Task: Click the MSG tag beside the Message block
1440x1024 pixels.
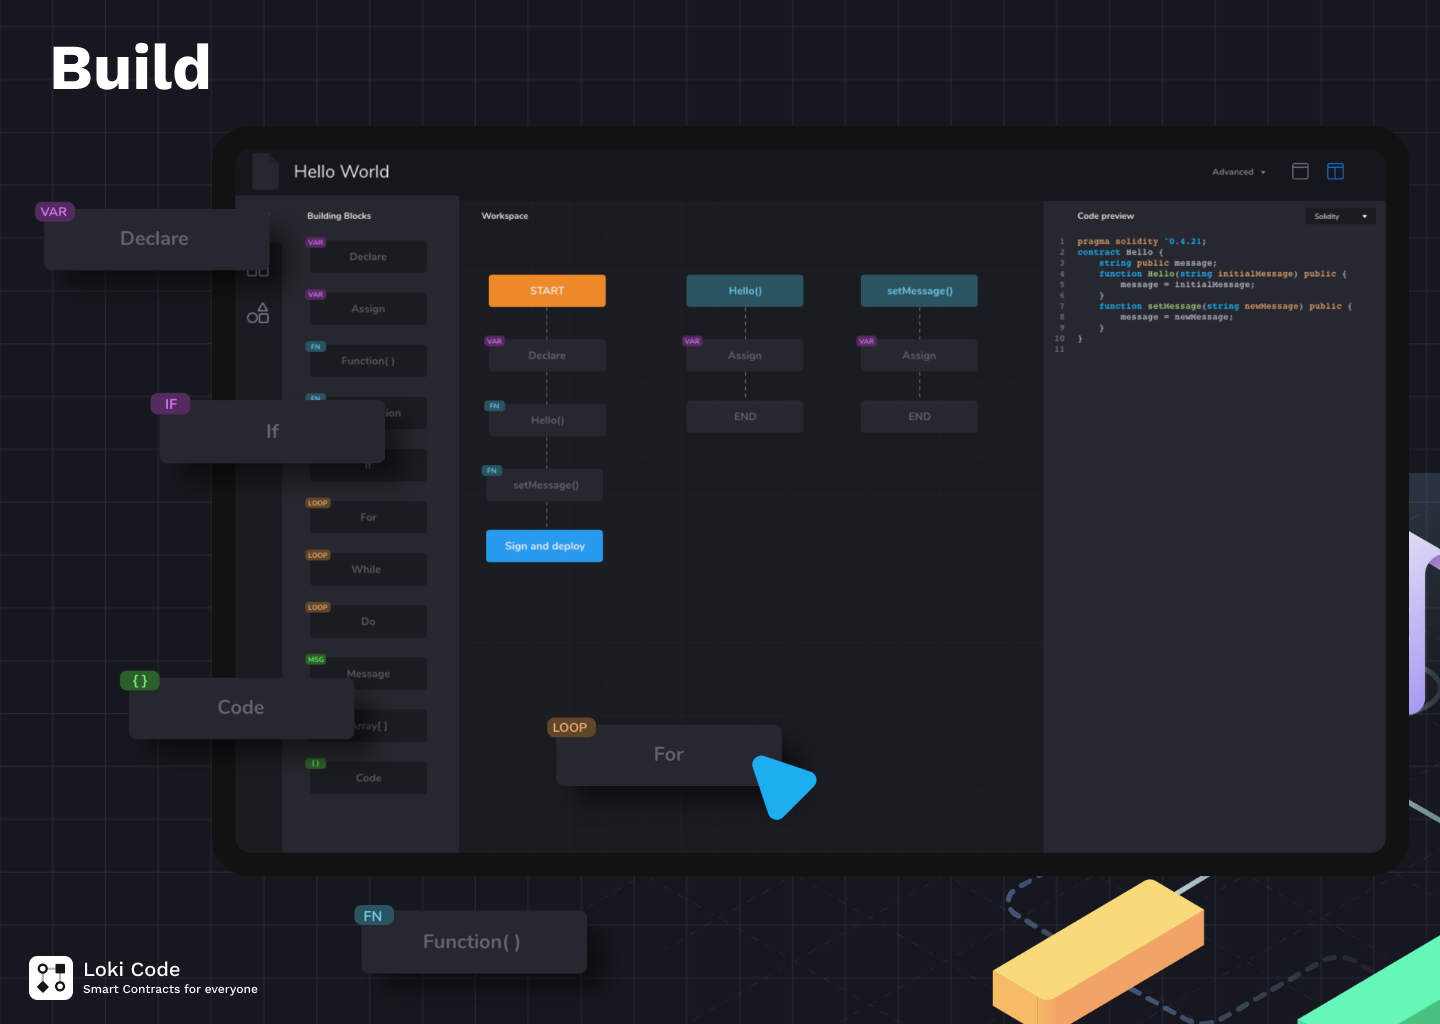Action: pyautogui.click(x=316, y=659)
